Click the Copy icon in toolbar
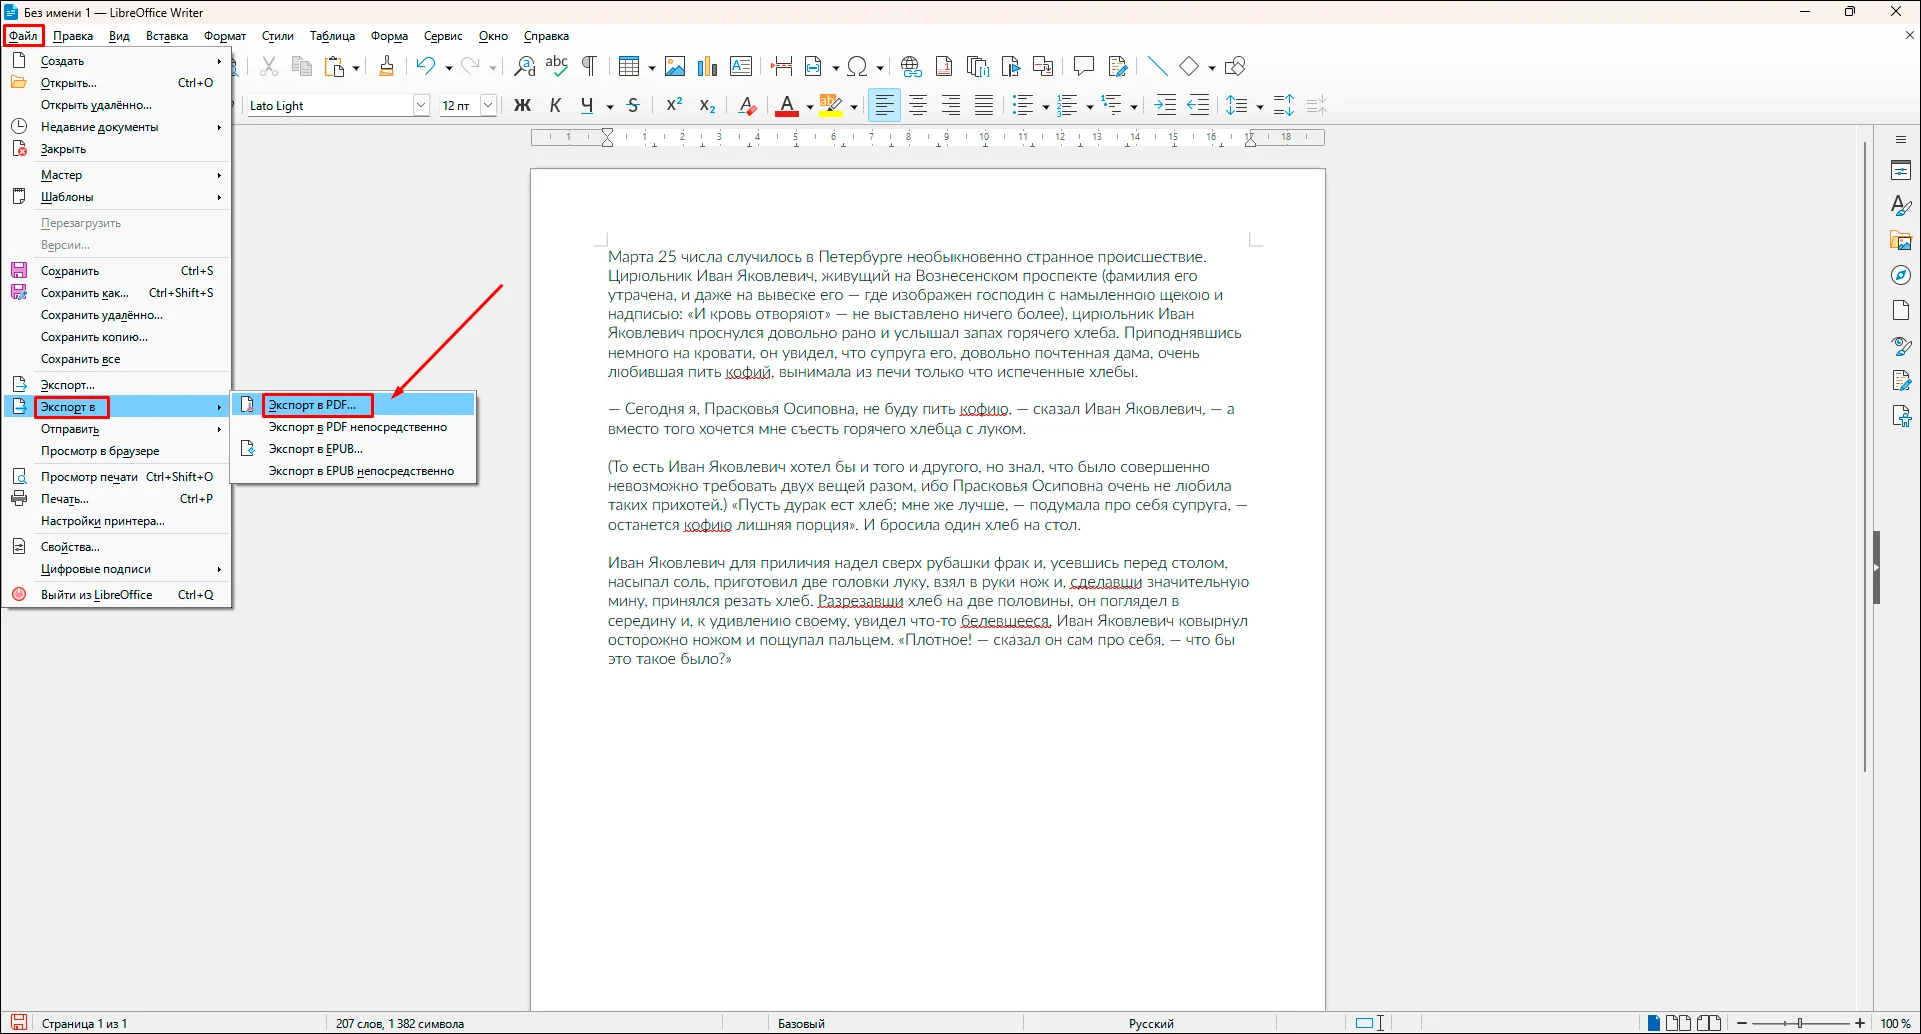This screenshot has height=1034, width=1921. [301, 66]
